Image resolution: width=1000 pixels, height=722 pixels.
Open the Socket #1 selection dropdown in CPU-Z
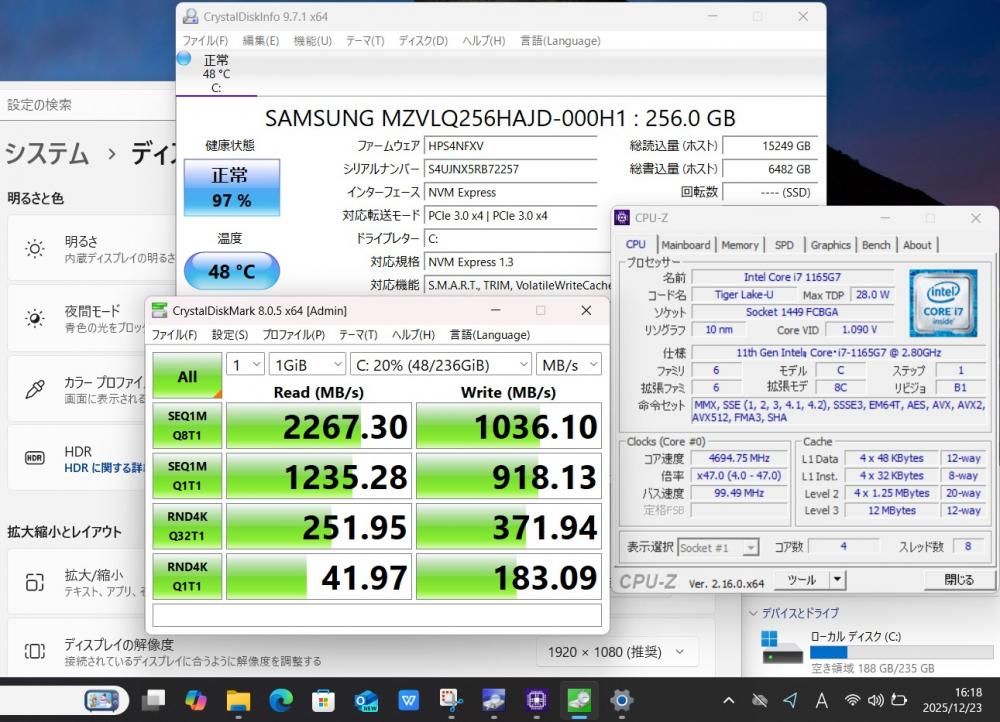pyautogui.click(x=718, y=547)
